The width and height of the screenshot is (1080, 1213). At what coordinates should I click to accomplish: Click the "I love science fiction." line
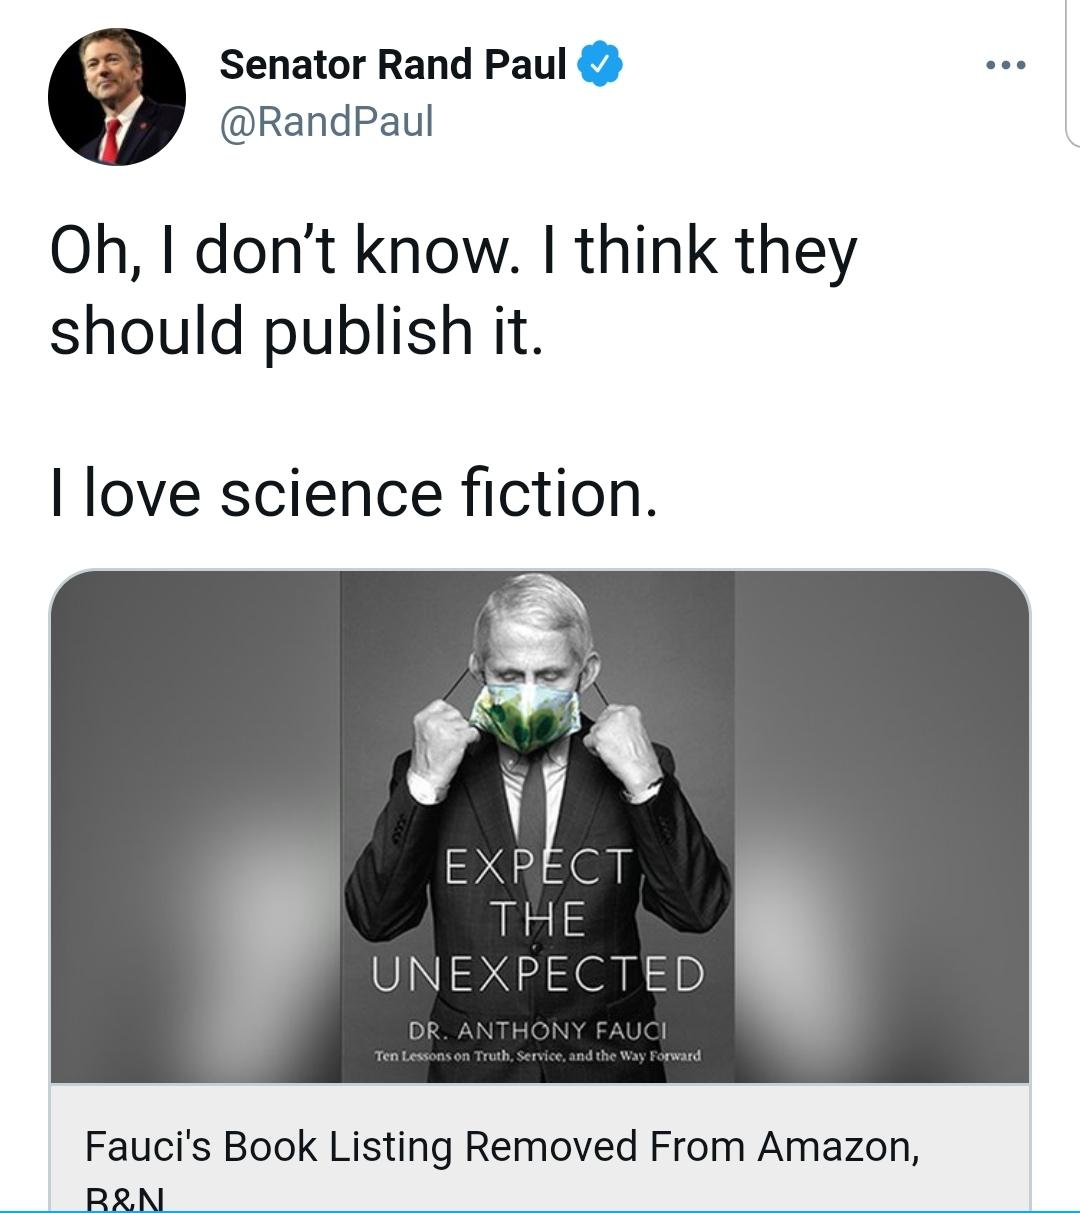[354, 493]
